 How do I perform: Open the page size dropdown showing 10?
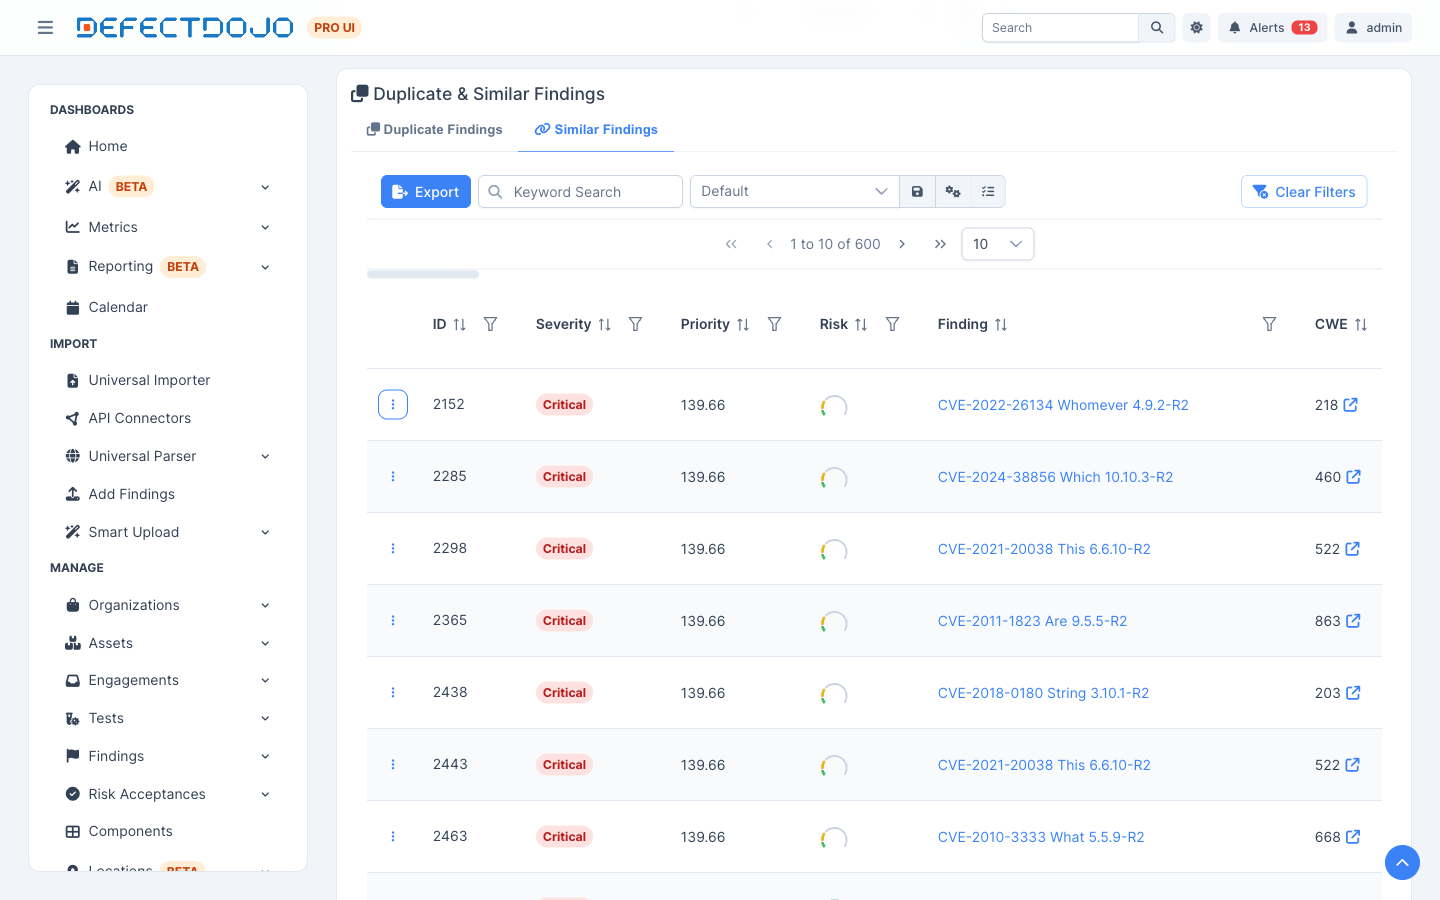pos(997,244)
